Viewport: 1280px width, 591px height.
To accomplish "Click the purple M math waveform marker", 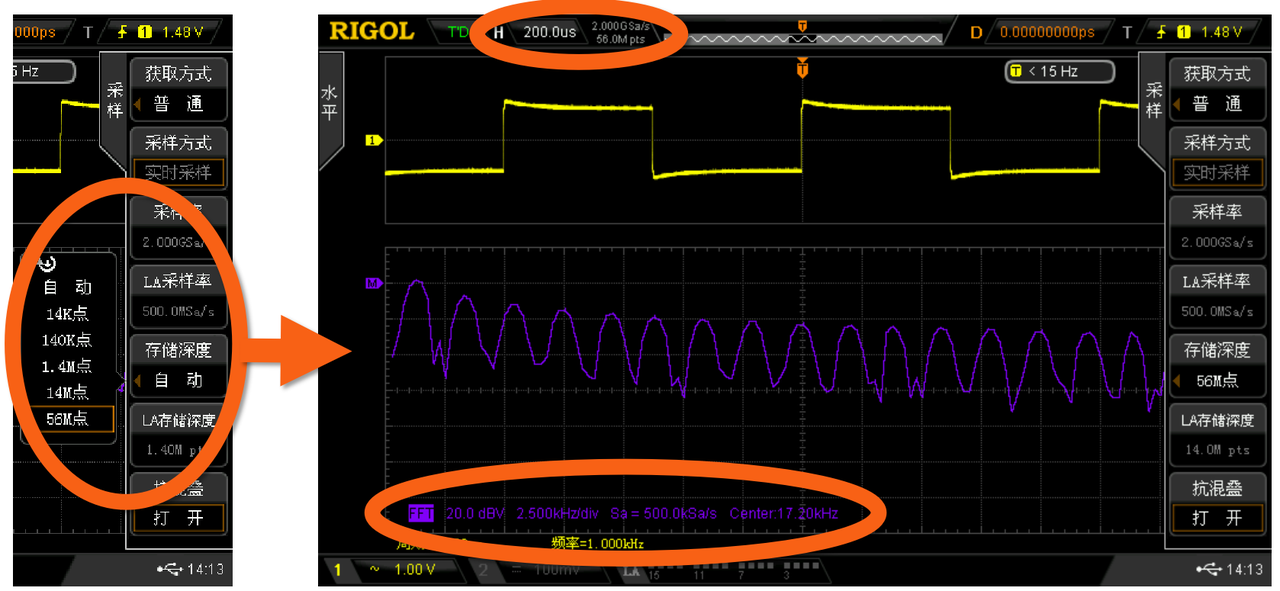I will (374, 284).
